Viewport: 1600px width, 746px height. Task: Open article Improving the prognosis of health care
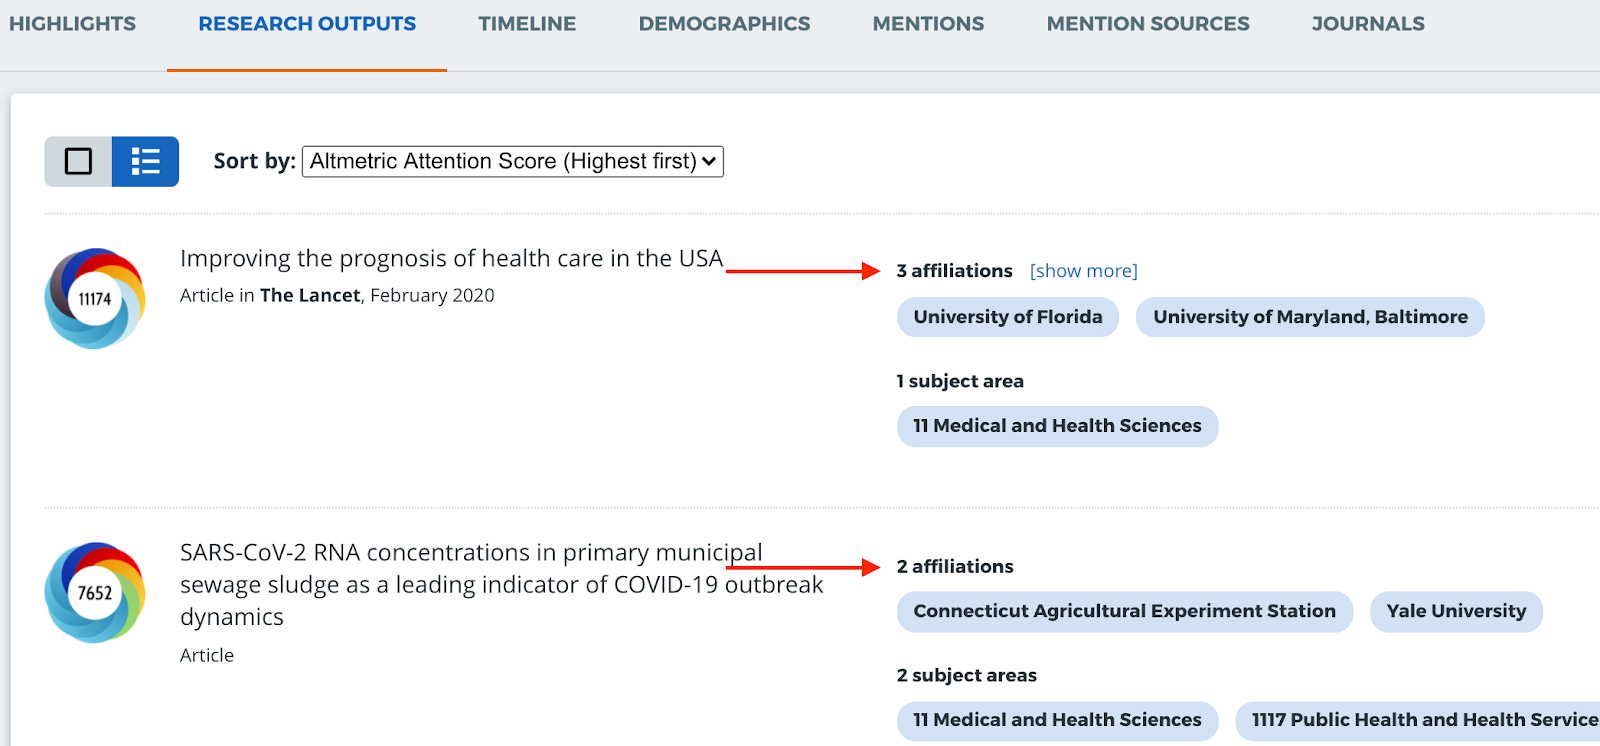click(451, 259)
